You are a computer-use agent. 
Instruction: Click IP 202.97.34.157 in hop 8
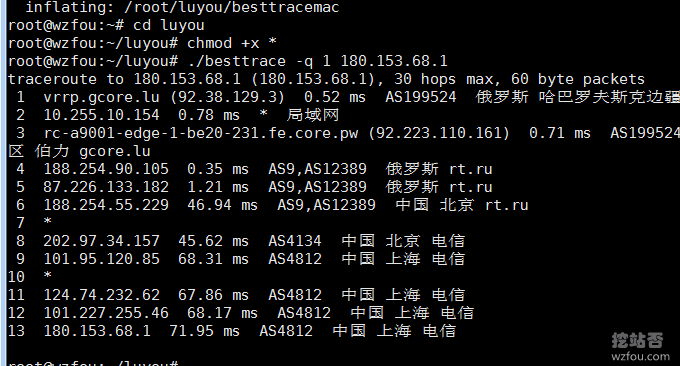[101, 241]
